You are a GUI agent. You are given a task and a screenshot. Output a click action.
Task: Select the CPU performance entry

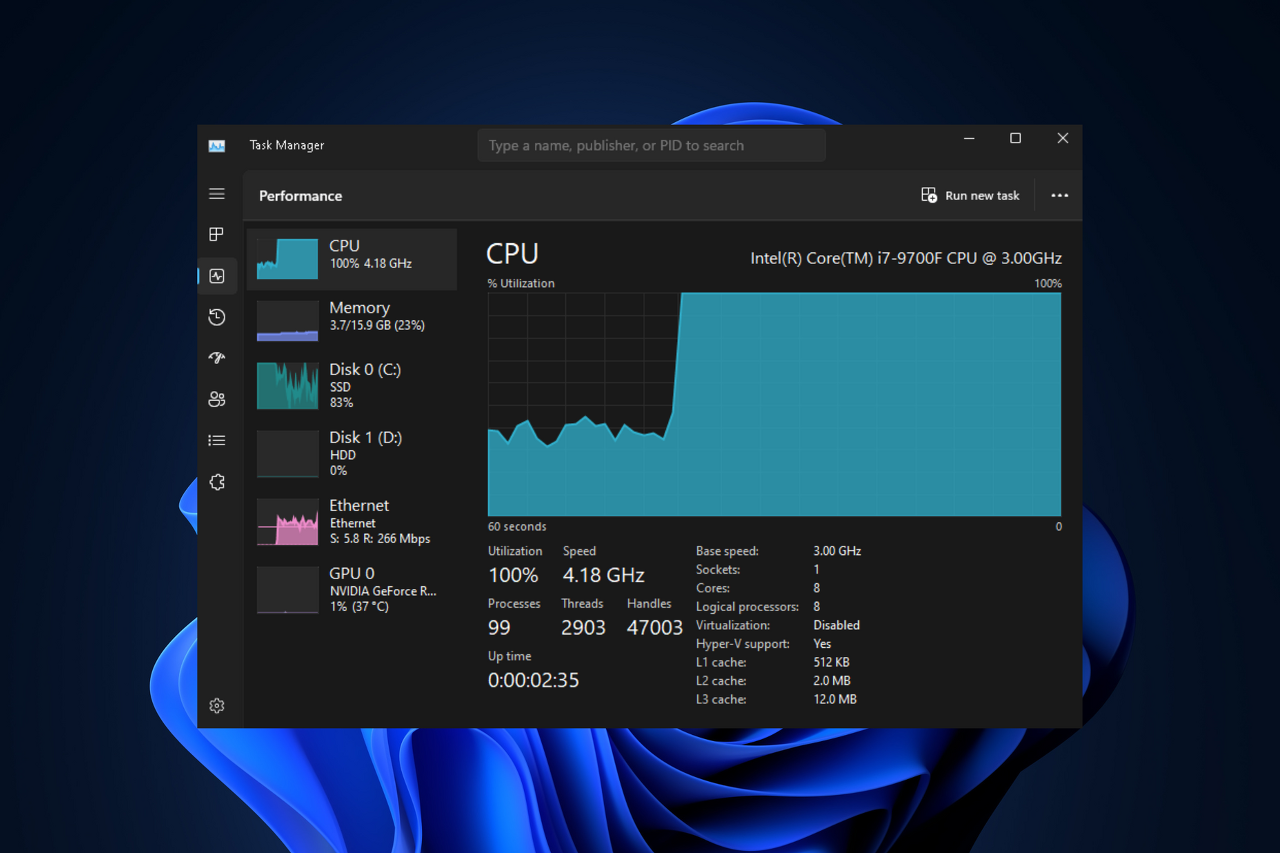352,259
